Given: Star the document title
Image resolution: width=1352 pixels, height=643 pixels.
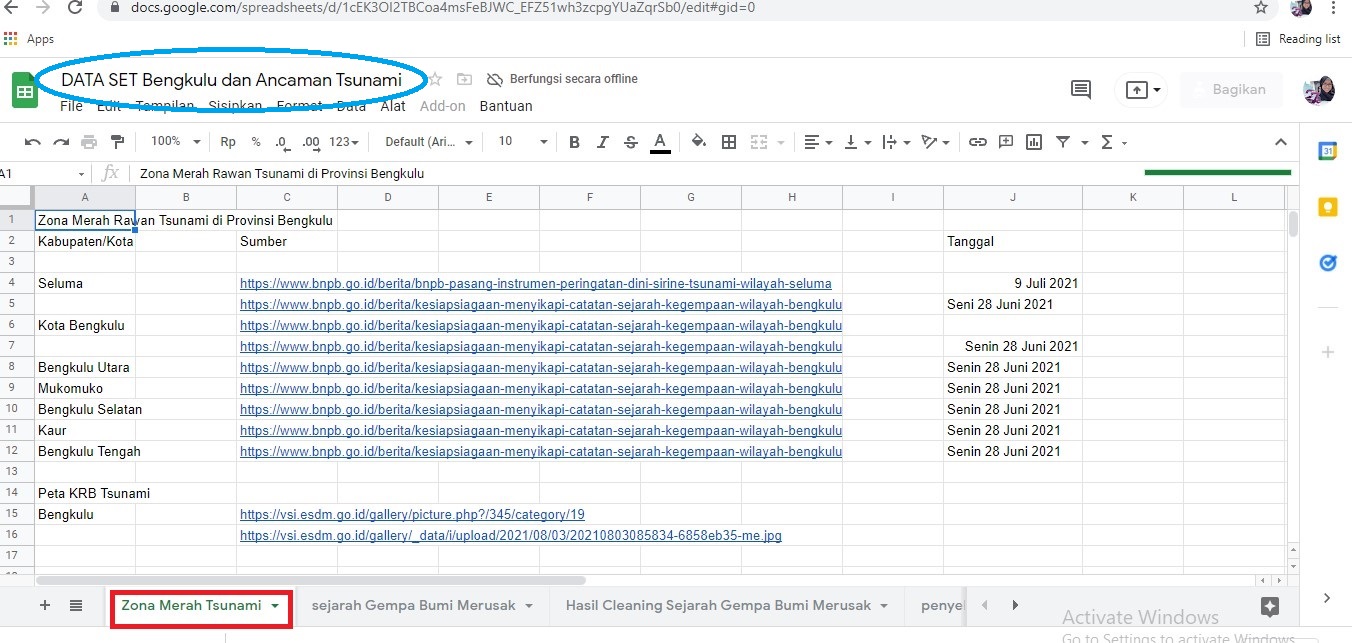Looking at the screenshot, I should pyautogui.click(x=435, y=79).
